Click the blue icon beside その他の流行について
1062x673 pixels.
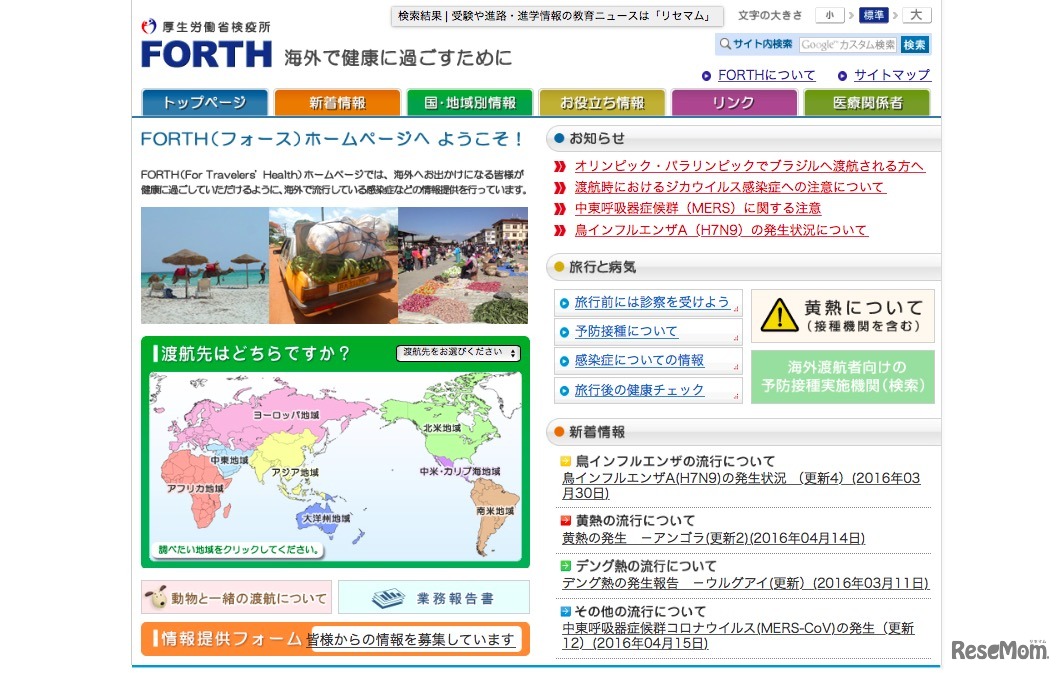click(564, 611)
